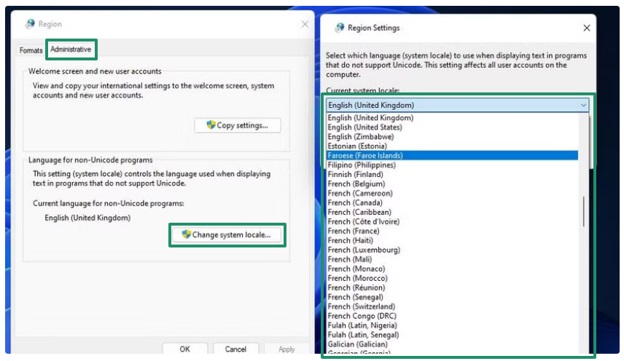Choose English (Zimbabwe) from the list
The image size is (624, 361).
tap(452, 137)
